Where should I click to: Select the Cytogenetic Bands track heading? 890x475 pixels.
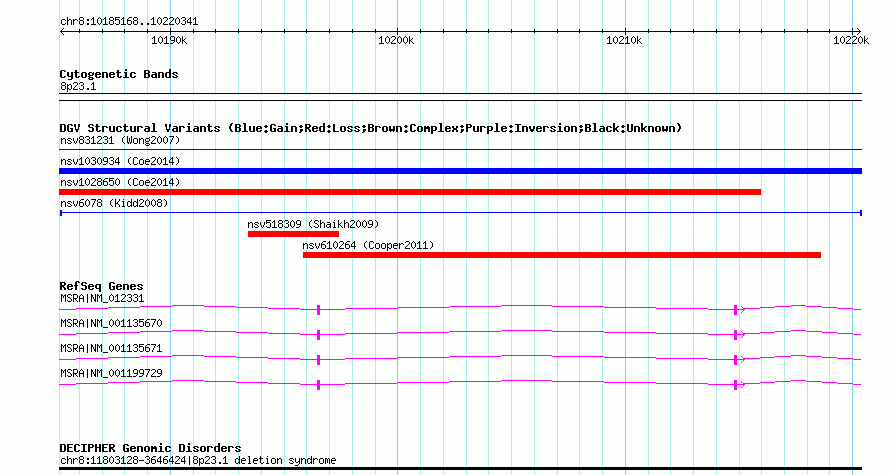(119, 74)
